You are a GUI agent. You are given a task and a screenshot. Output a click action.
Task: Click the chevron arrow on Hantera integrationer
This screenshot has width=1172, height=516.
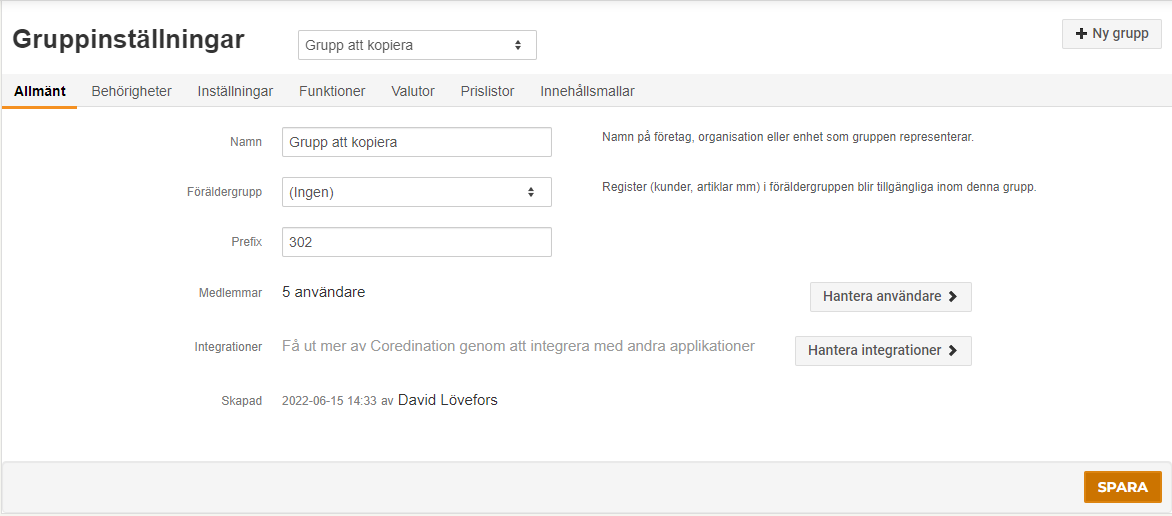click(952, 351)
